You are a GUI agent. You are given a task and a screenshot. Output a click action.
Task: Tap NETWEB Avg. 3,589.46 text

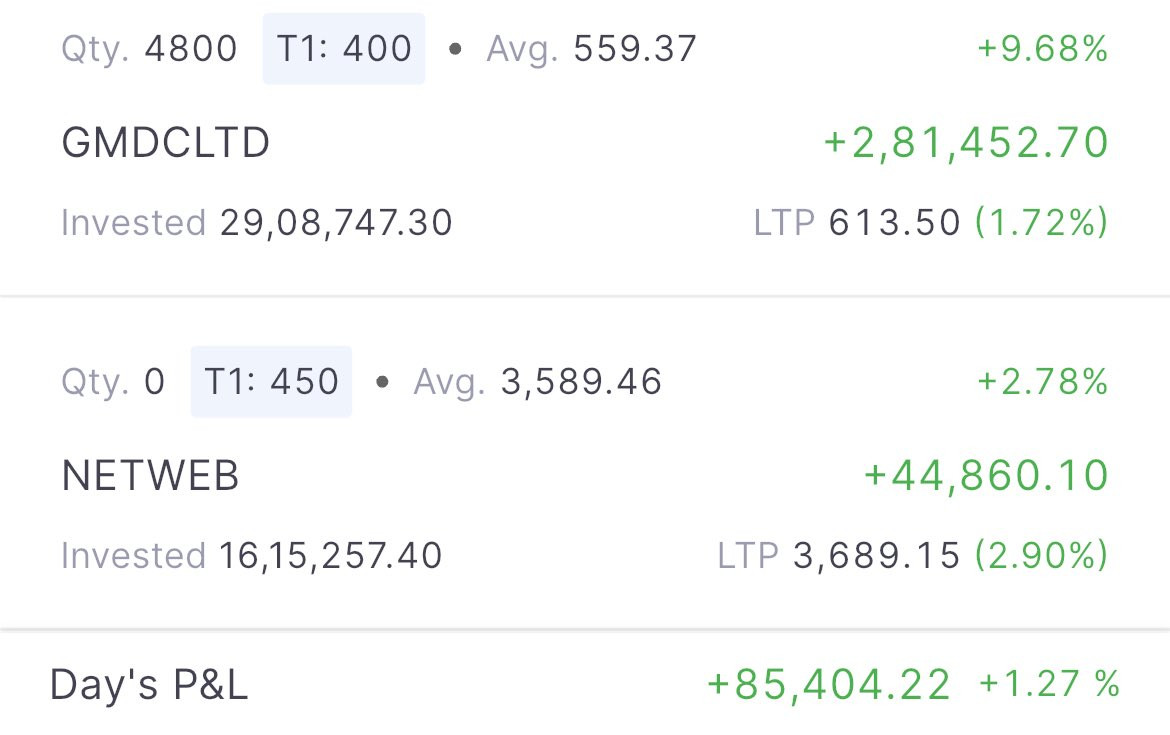point(537,382)
